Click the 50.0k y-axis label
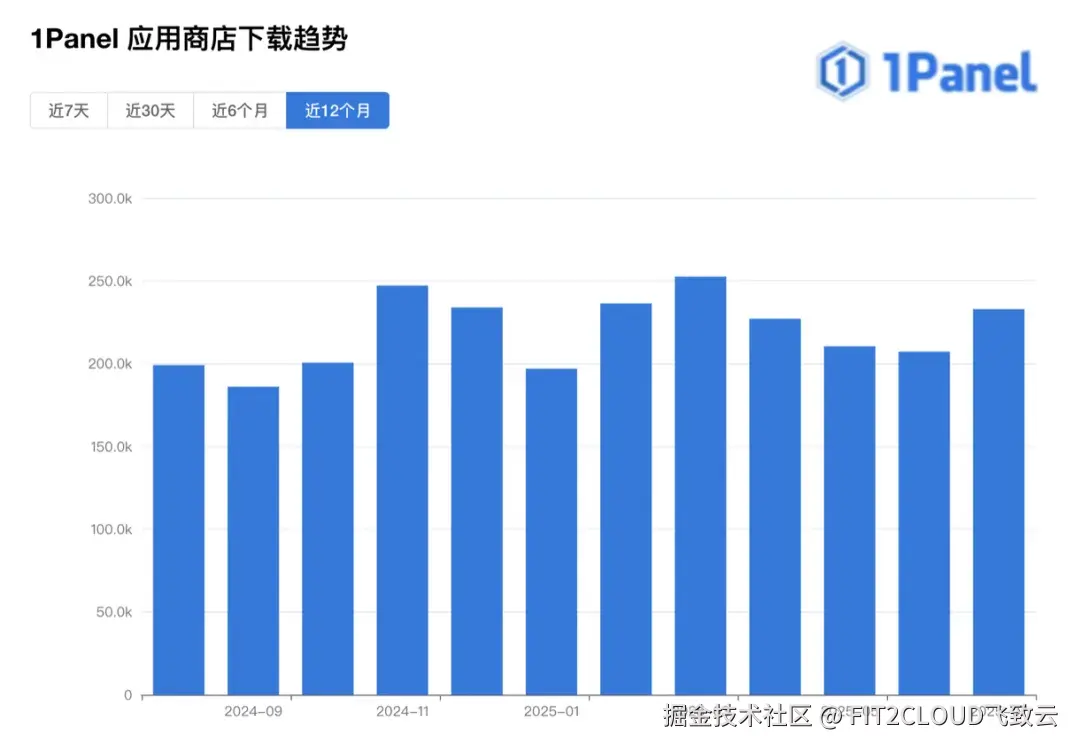 click(114, 612)
